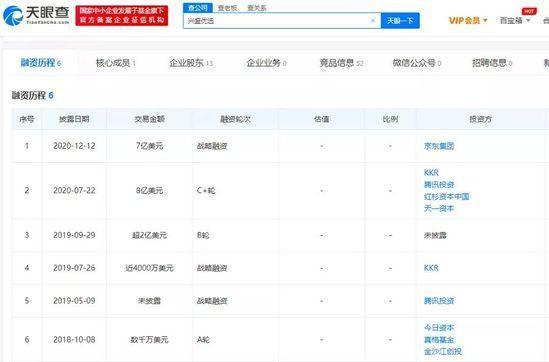Image resolution: width=549 pixels, height=362 pixels.
Task: Click the red official credit agency banner
Action: click(122, 15)
